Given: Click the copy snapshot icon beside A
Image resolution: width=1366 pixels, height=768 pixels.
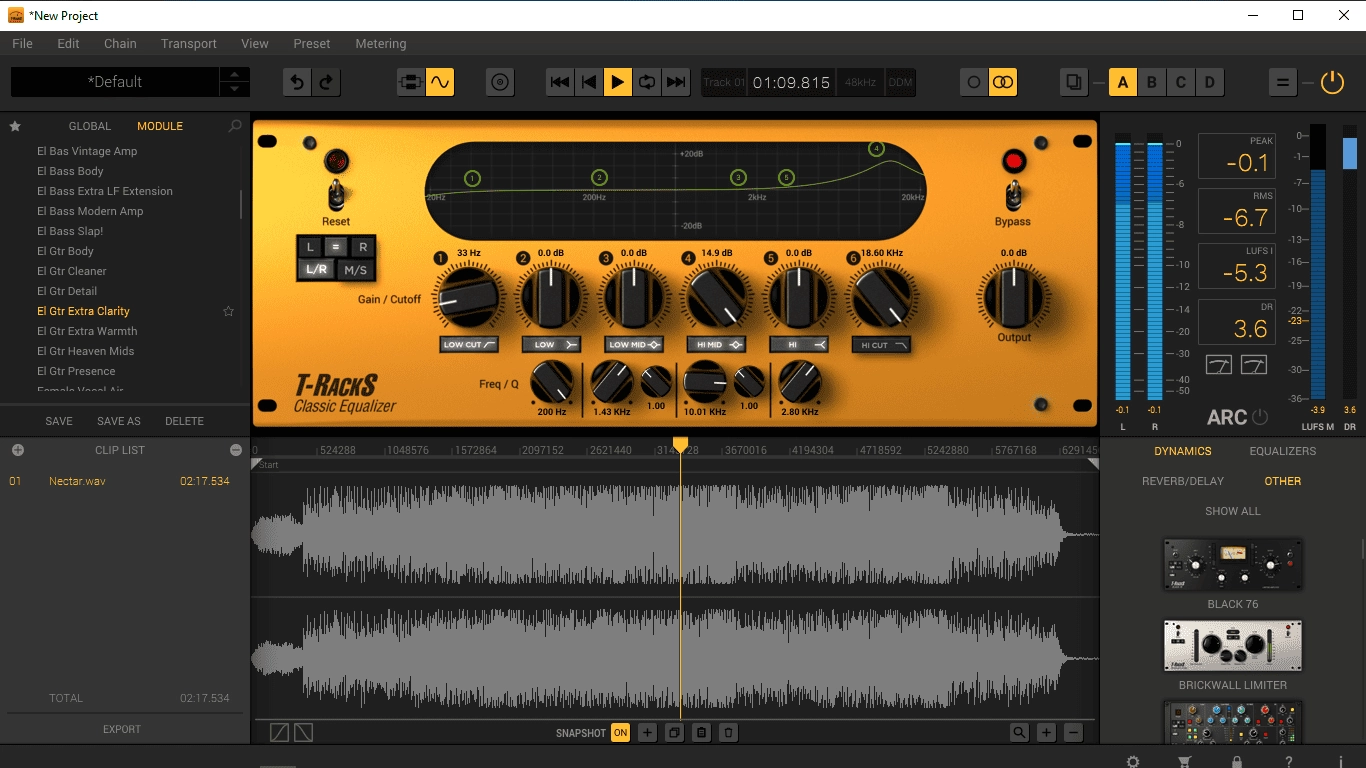Looking at the screenshot, I should pyautogui.click(x=1074, y=82).
